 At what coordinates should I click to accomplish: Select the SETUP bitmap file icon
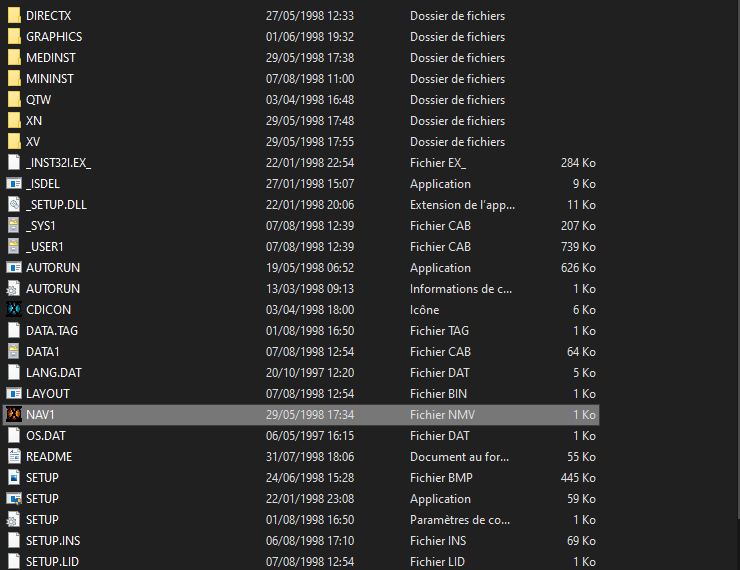pos(14,478)
